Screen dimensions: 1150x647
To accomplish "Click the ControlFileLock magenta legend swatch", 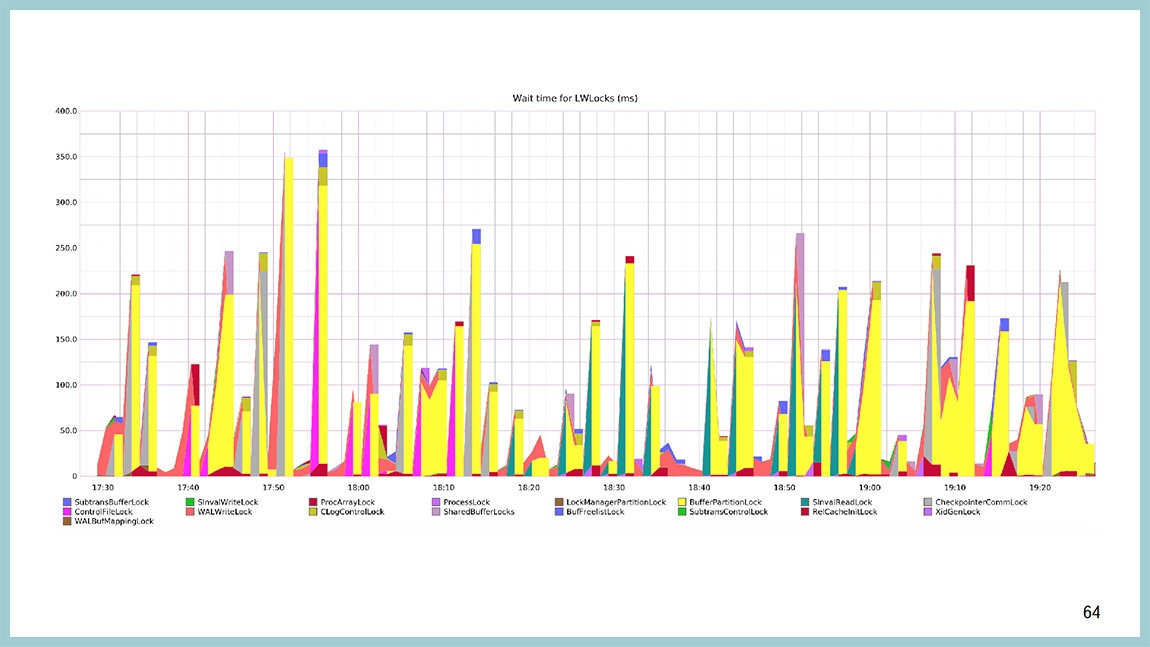I will click(67, 512).
